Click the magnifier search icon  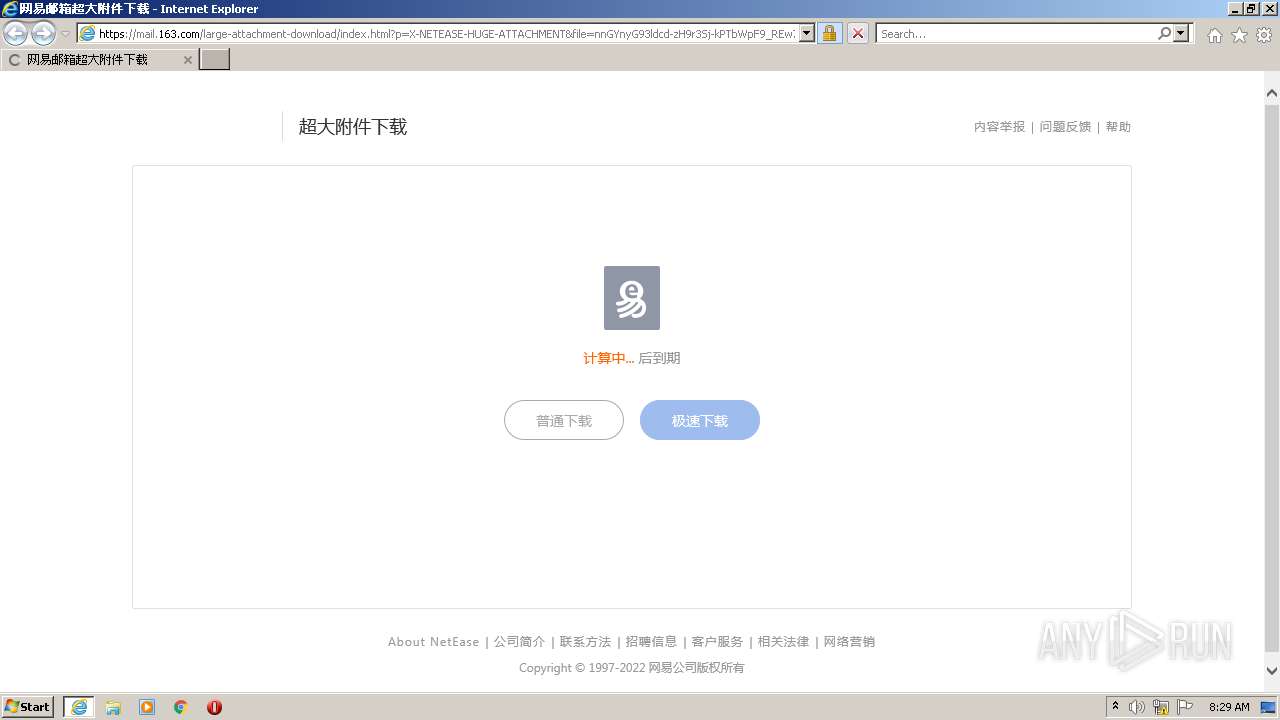click(1164, 34)
